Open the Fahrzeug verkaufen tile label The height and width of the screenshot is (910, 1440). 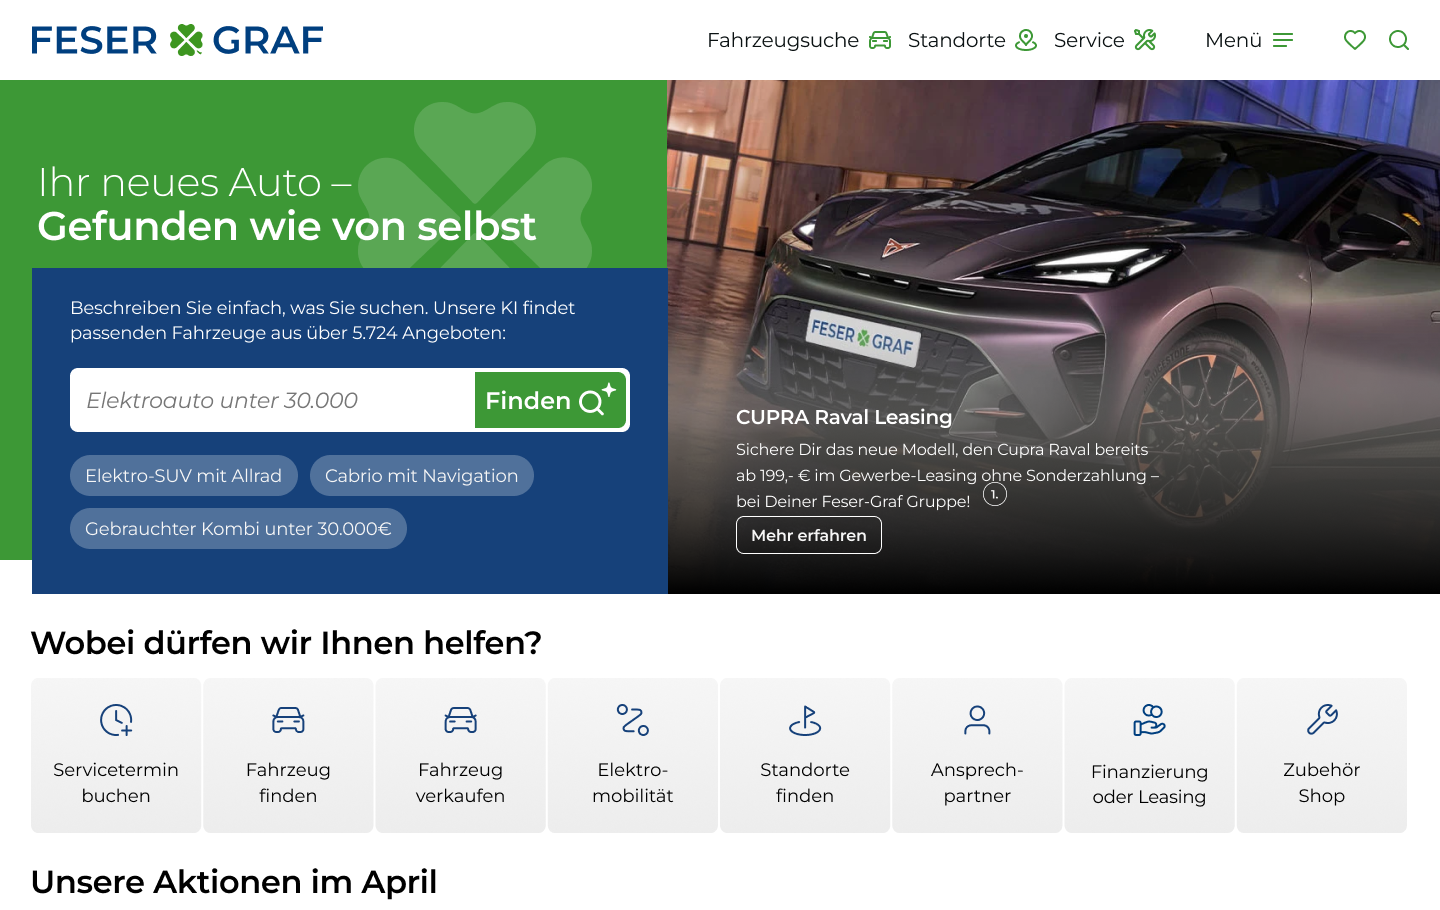pos(461,783)
